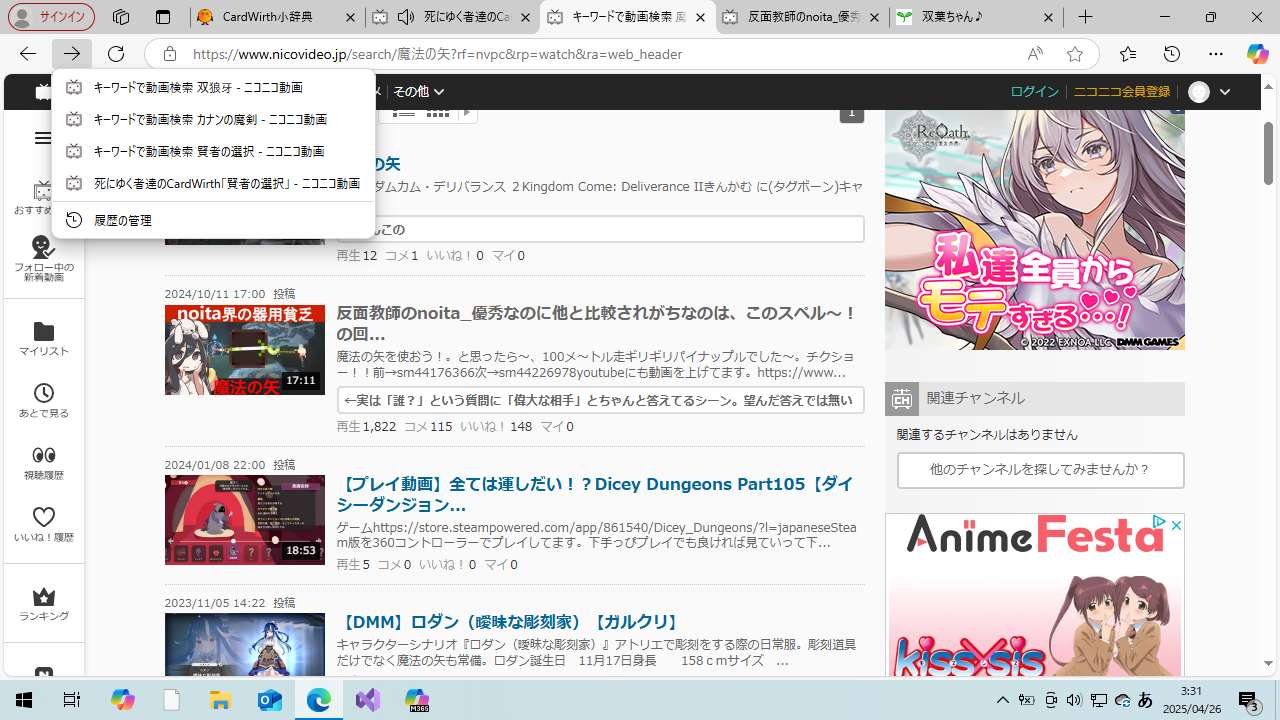The height and width of the screenshot is (720, 1280).
Task: Add this page to favorites star
Action: pyautogui.click(x=1074, y=54)
